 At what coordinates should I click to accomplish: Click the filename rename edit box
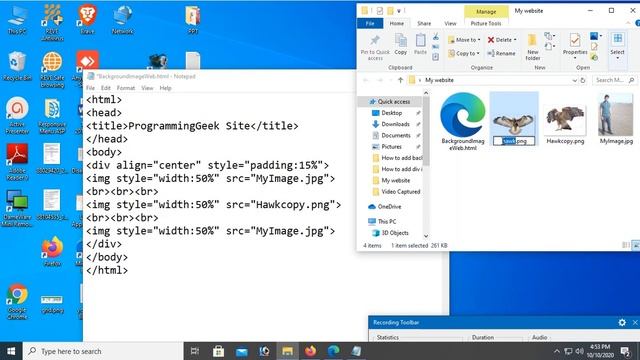(514, 141)
